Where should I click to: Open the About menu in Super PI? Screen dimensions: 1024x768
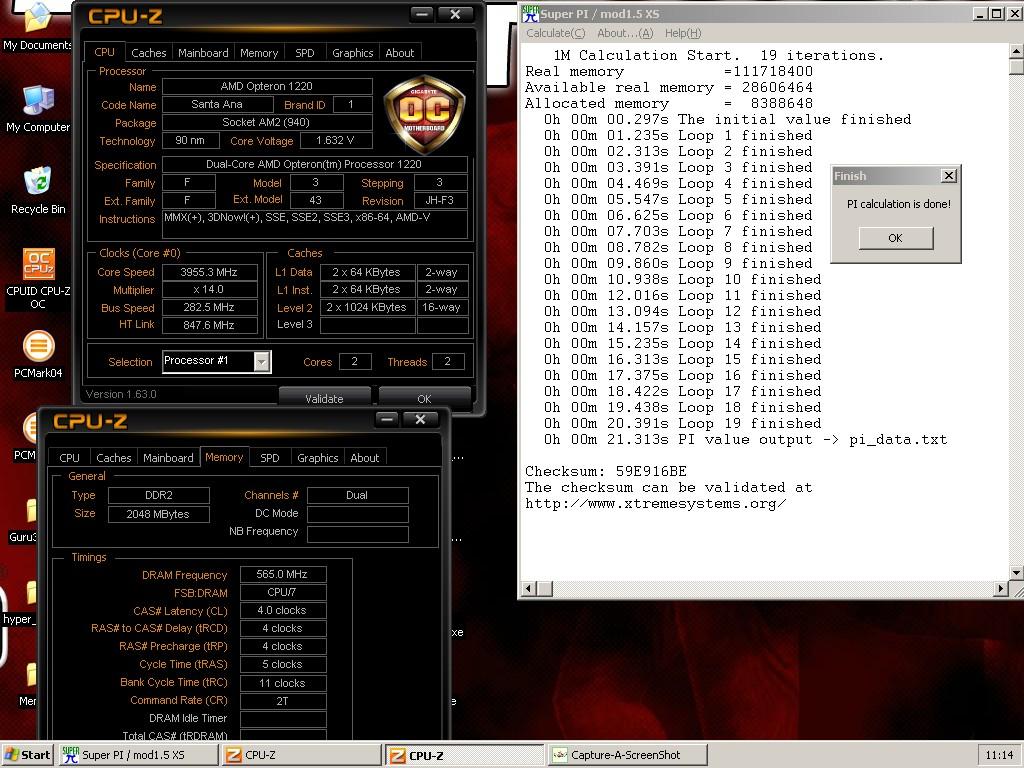pos(625,33)
